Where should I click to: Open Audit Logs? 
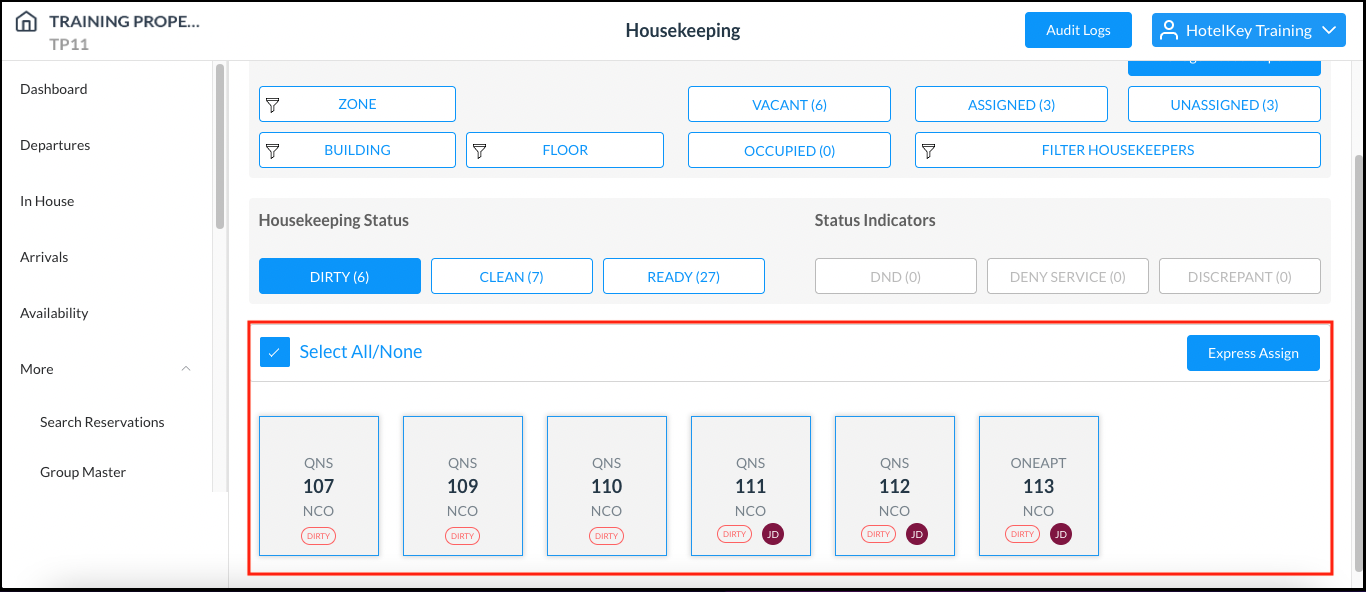click(x=1078, y=30)
